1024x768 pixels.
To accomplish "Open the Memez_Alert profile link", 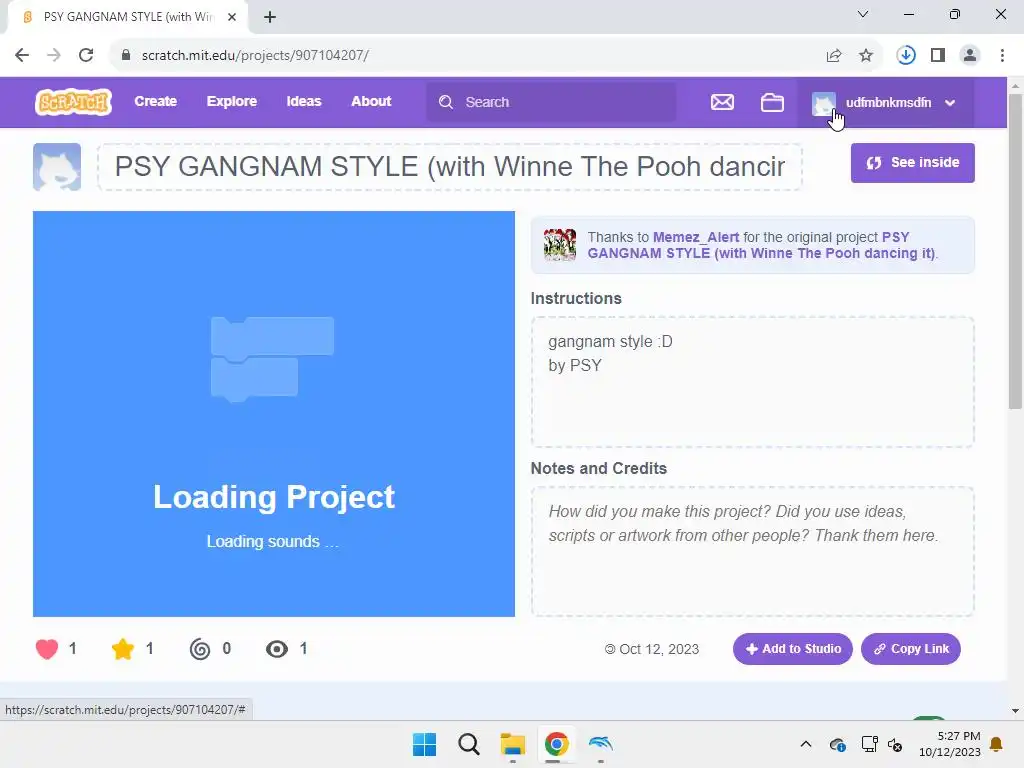I will point(696,237).
